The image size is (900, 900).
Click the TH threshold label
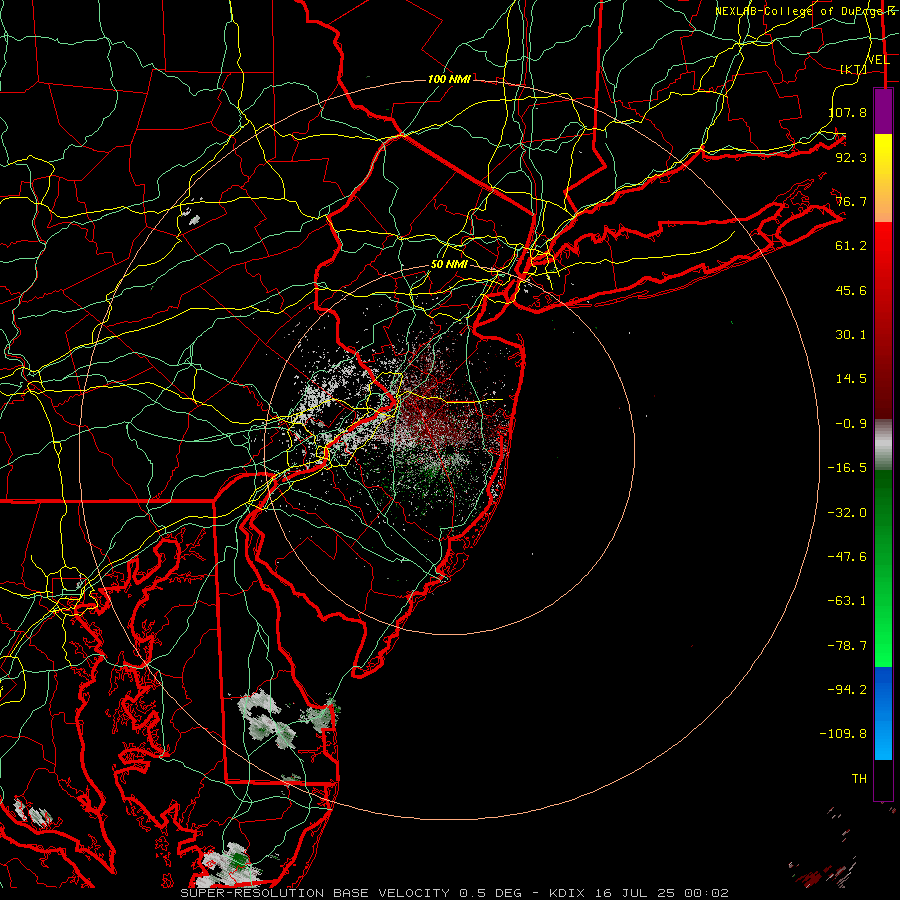[859, 779]
